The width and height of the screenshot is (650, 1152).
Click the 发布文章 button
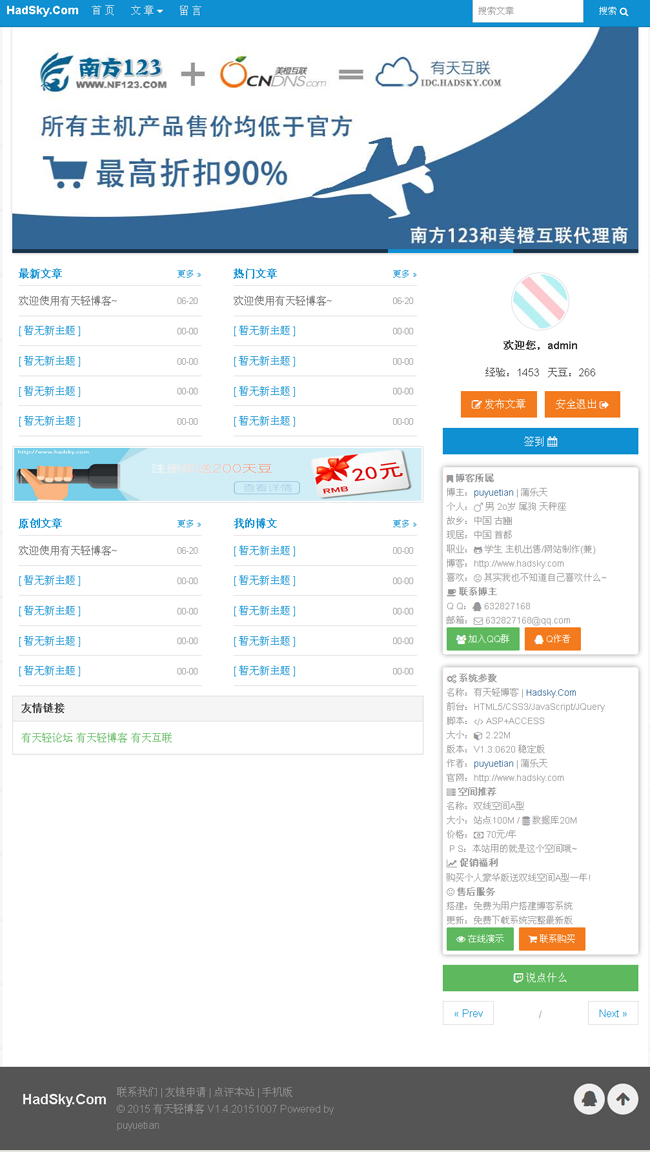click(x=499, y=404)
